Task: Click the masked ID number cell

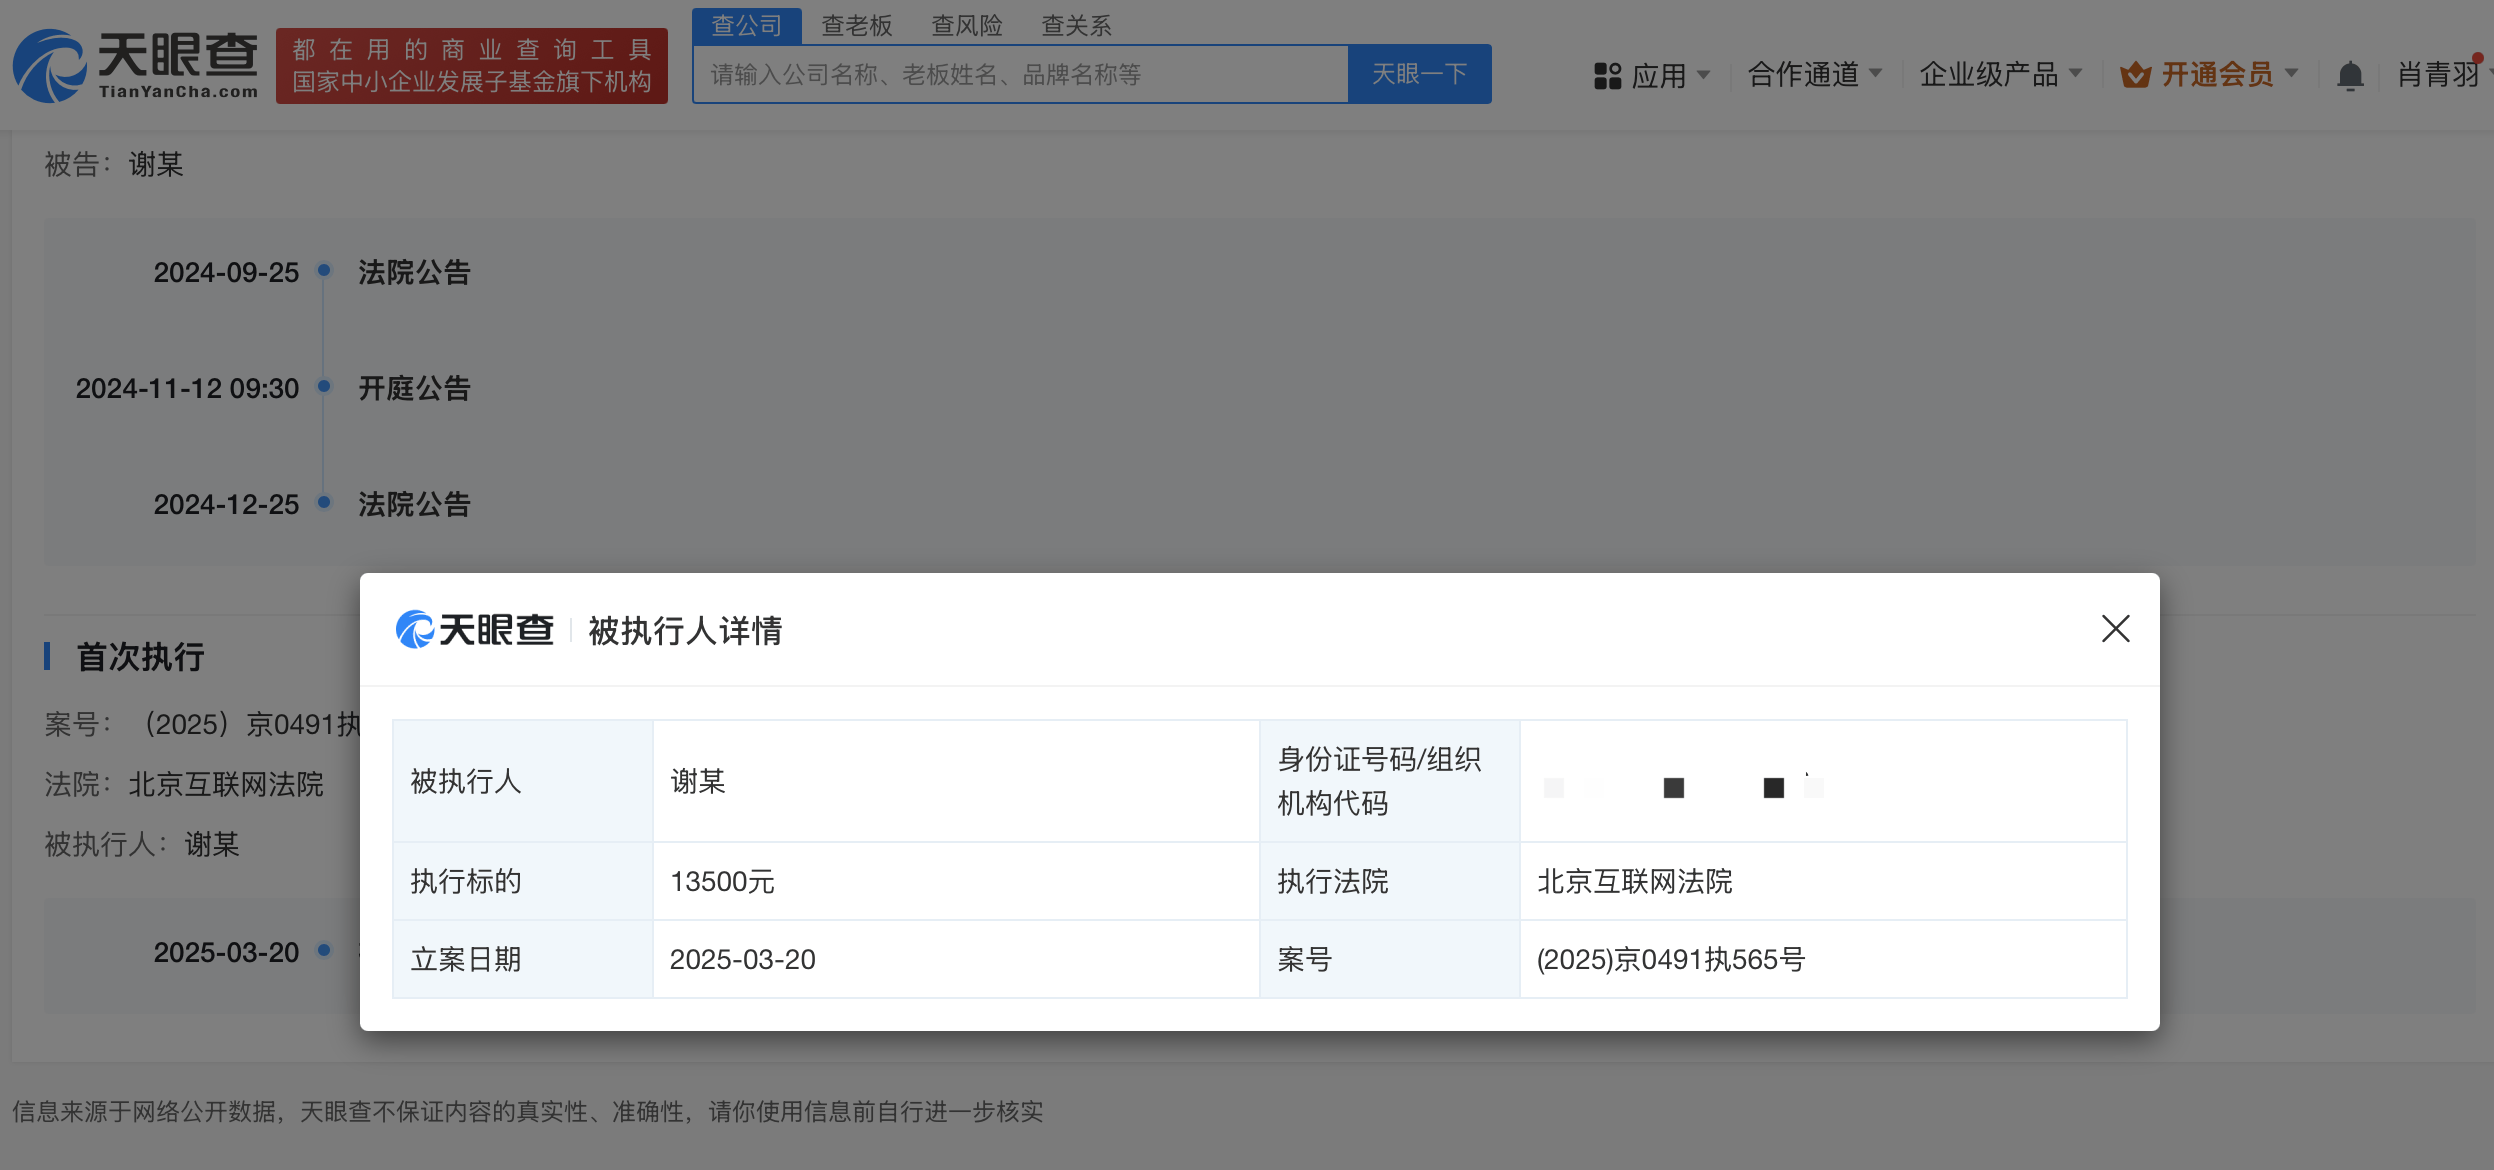Action: pos(1823,781)
